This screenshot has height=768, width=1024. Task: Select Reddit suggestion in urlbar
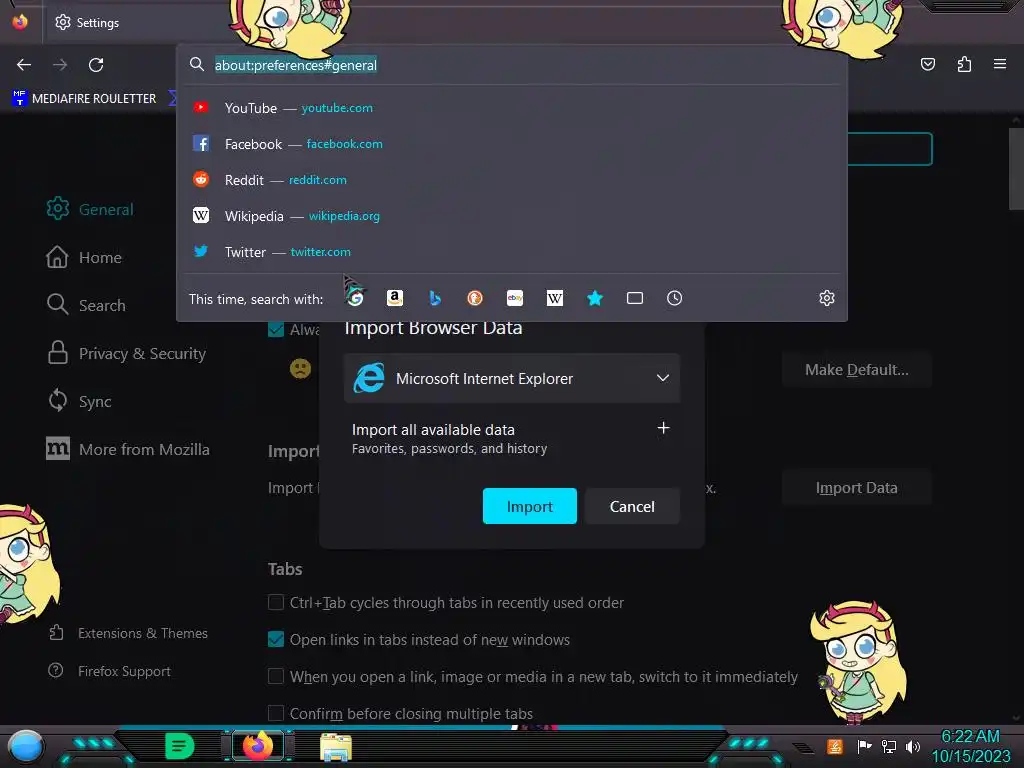coord(512,180)
